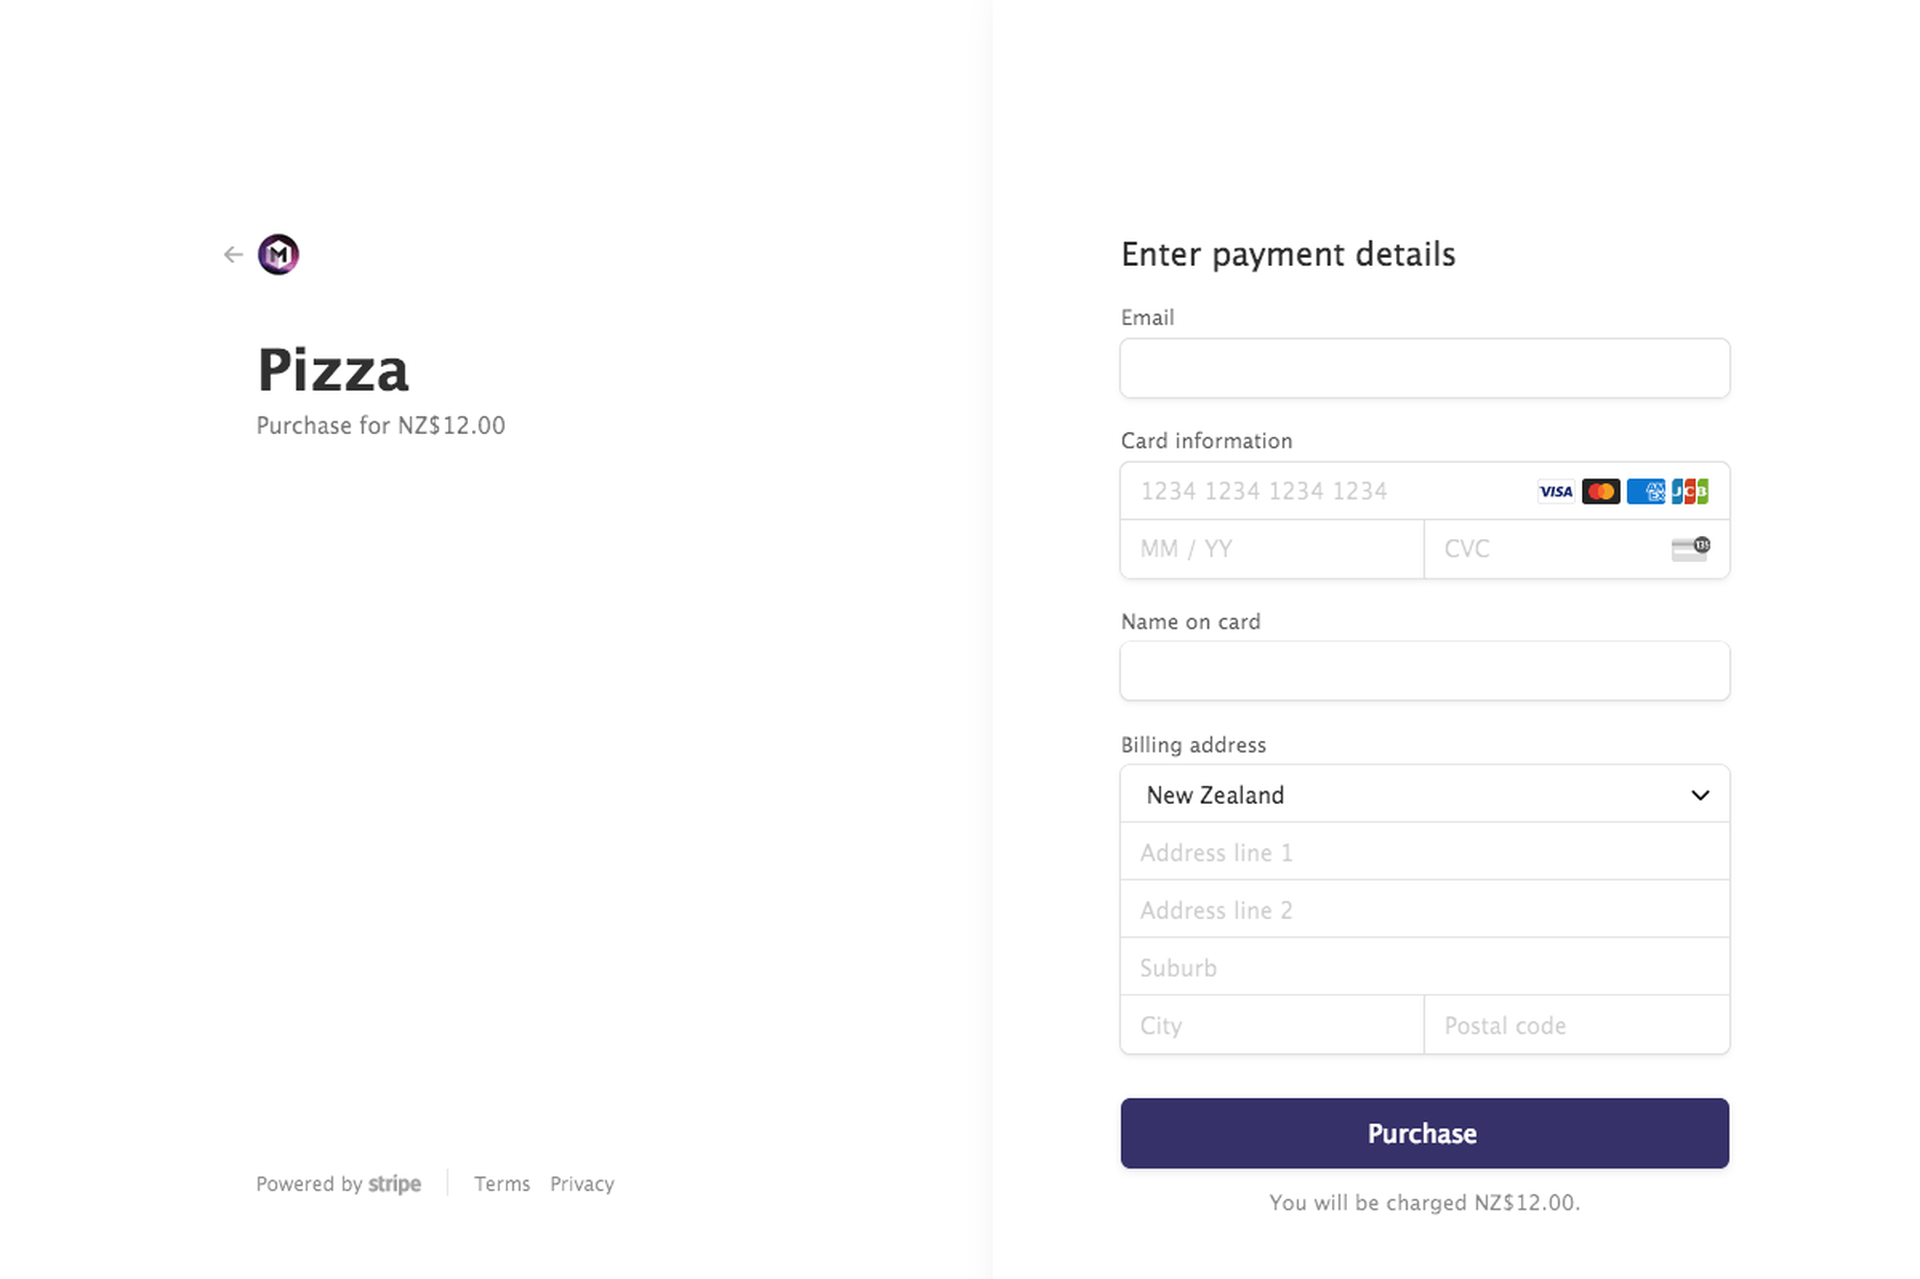Click the JCB card brand icon
This screenshot has height=1279, width=1920.
[x=1690, y=491]
